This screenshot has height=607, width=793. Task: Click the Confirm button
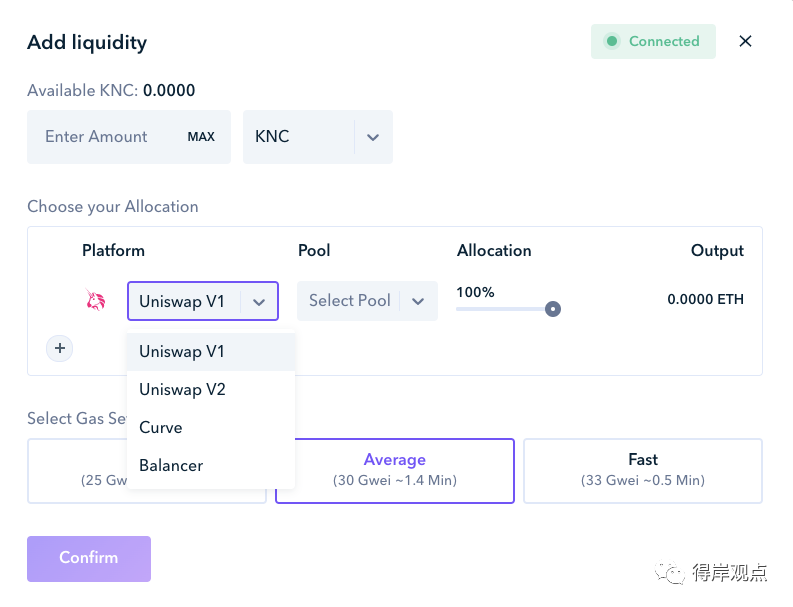point(89,559)
